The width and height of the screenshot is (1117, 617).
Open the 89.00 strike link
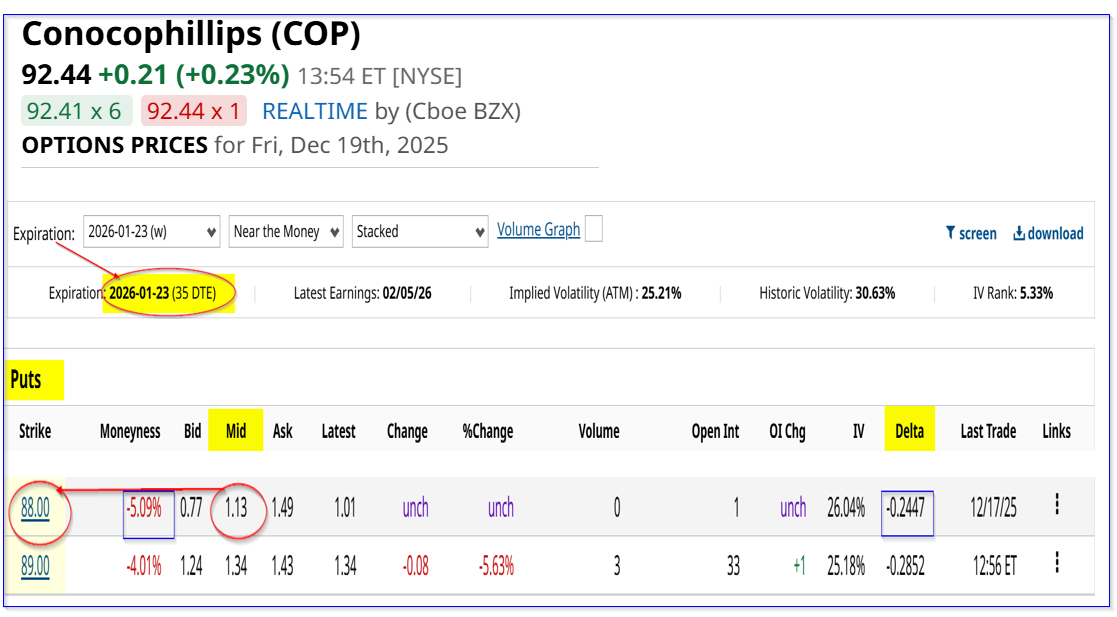click(35, 566)
